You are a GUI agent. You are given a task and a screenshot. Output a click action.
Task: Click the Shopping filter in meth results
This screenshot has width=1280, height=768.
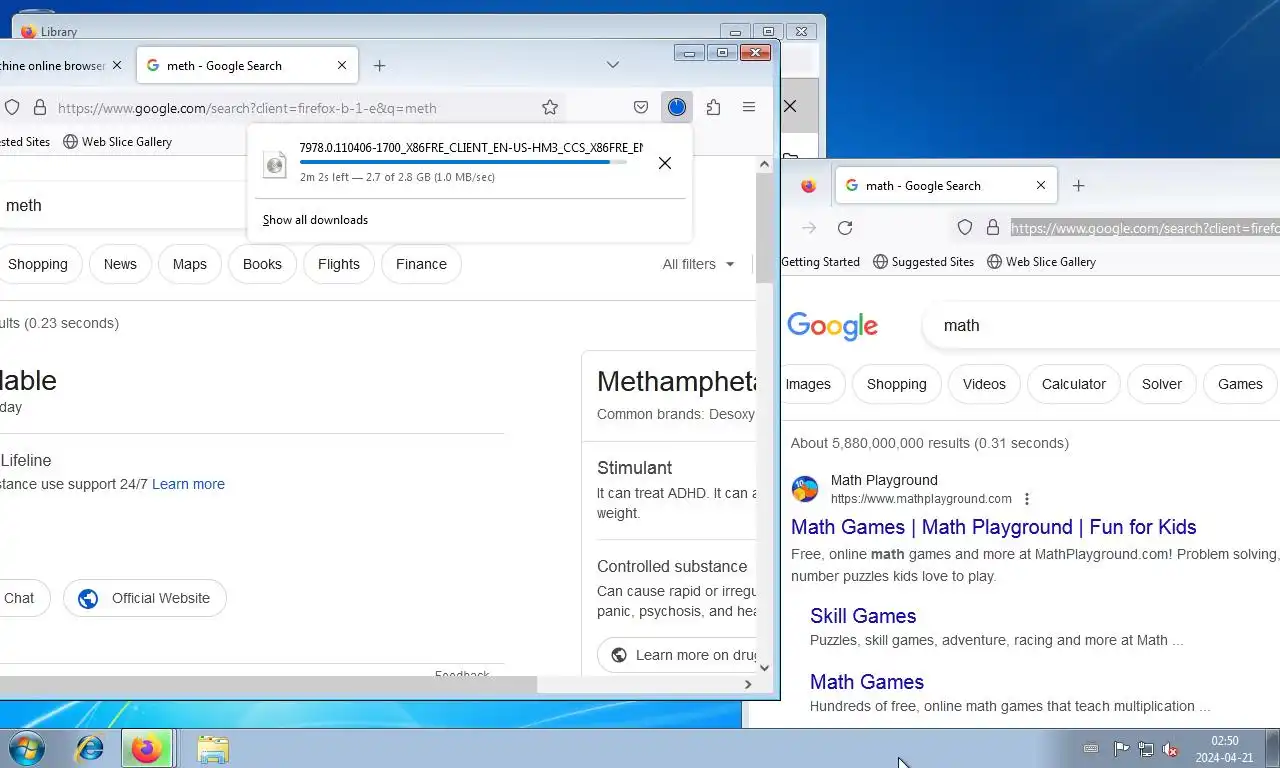(x=37, y=264)
